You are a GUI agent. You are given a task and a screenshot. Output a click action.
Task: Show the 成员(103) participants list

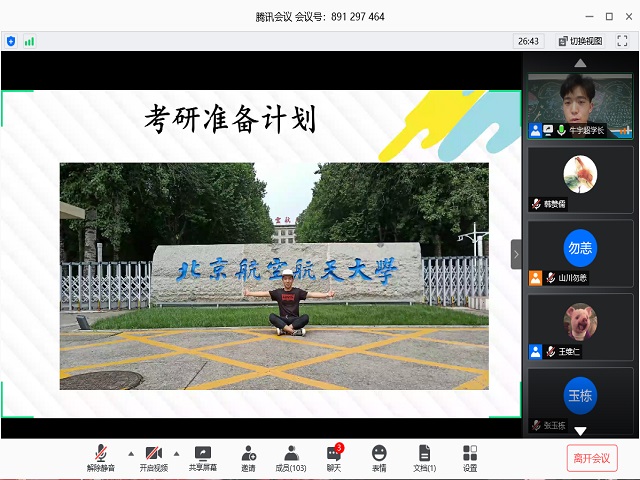(291, 458)
